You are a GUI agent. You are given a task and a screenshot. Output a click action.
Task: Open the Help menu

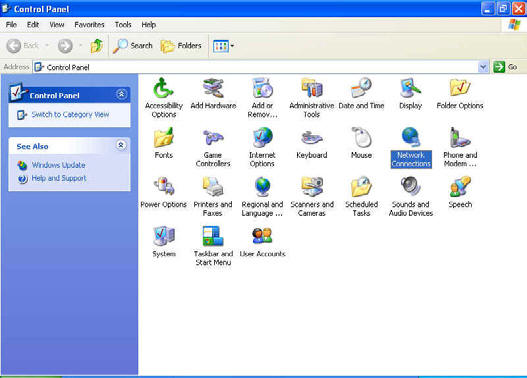pyautogui.click(x=149, y=25)
